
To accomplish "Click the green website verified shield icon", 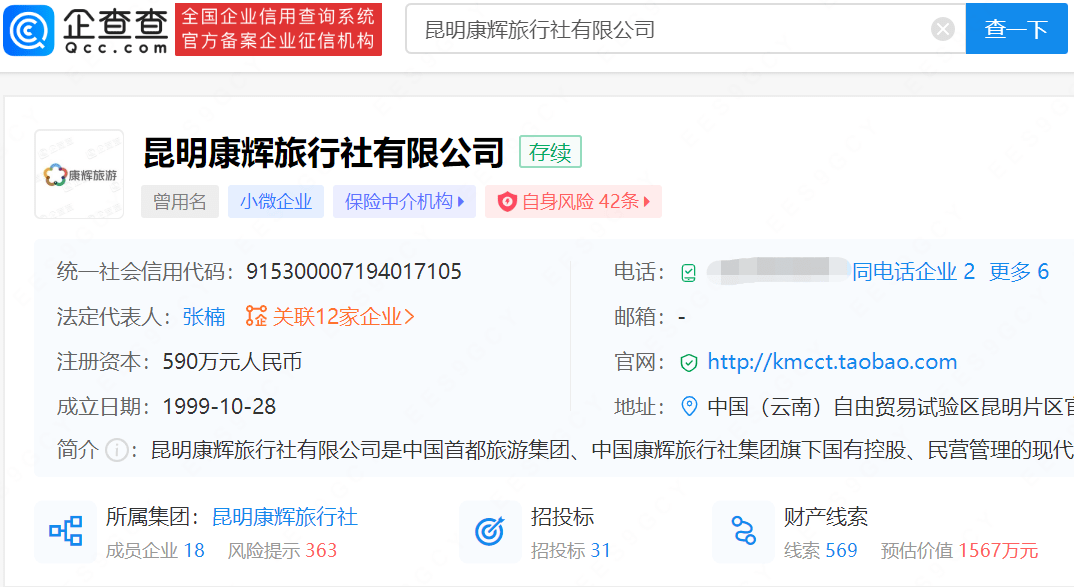I will [x=688, y=363].
